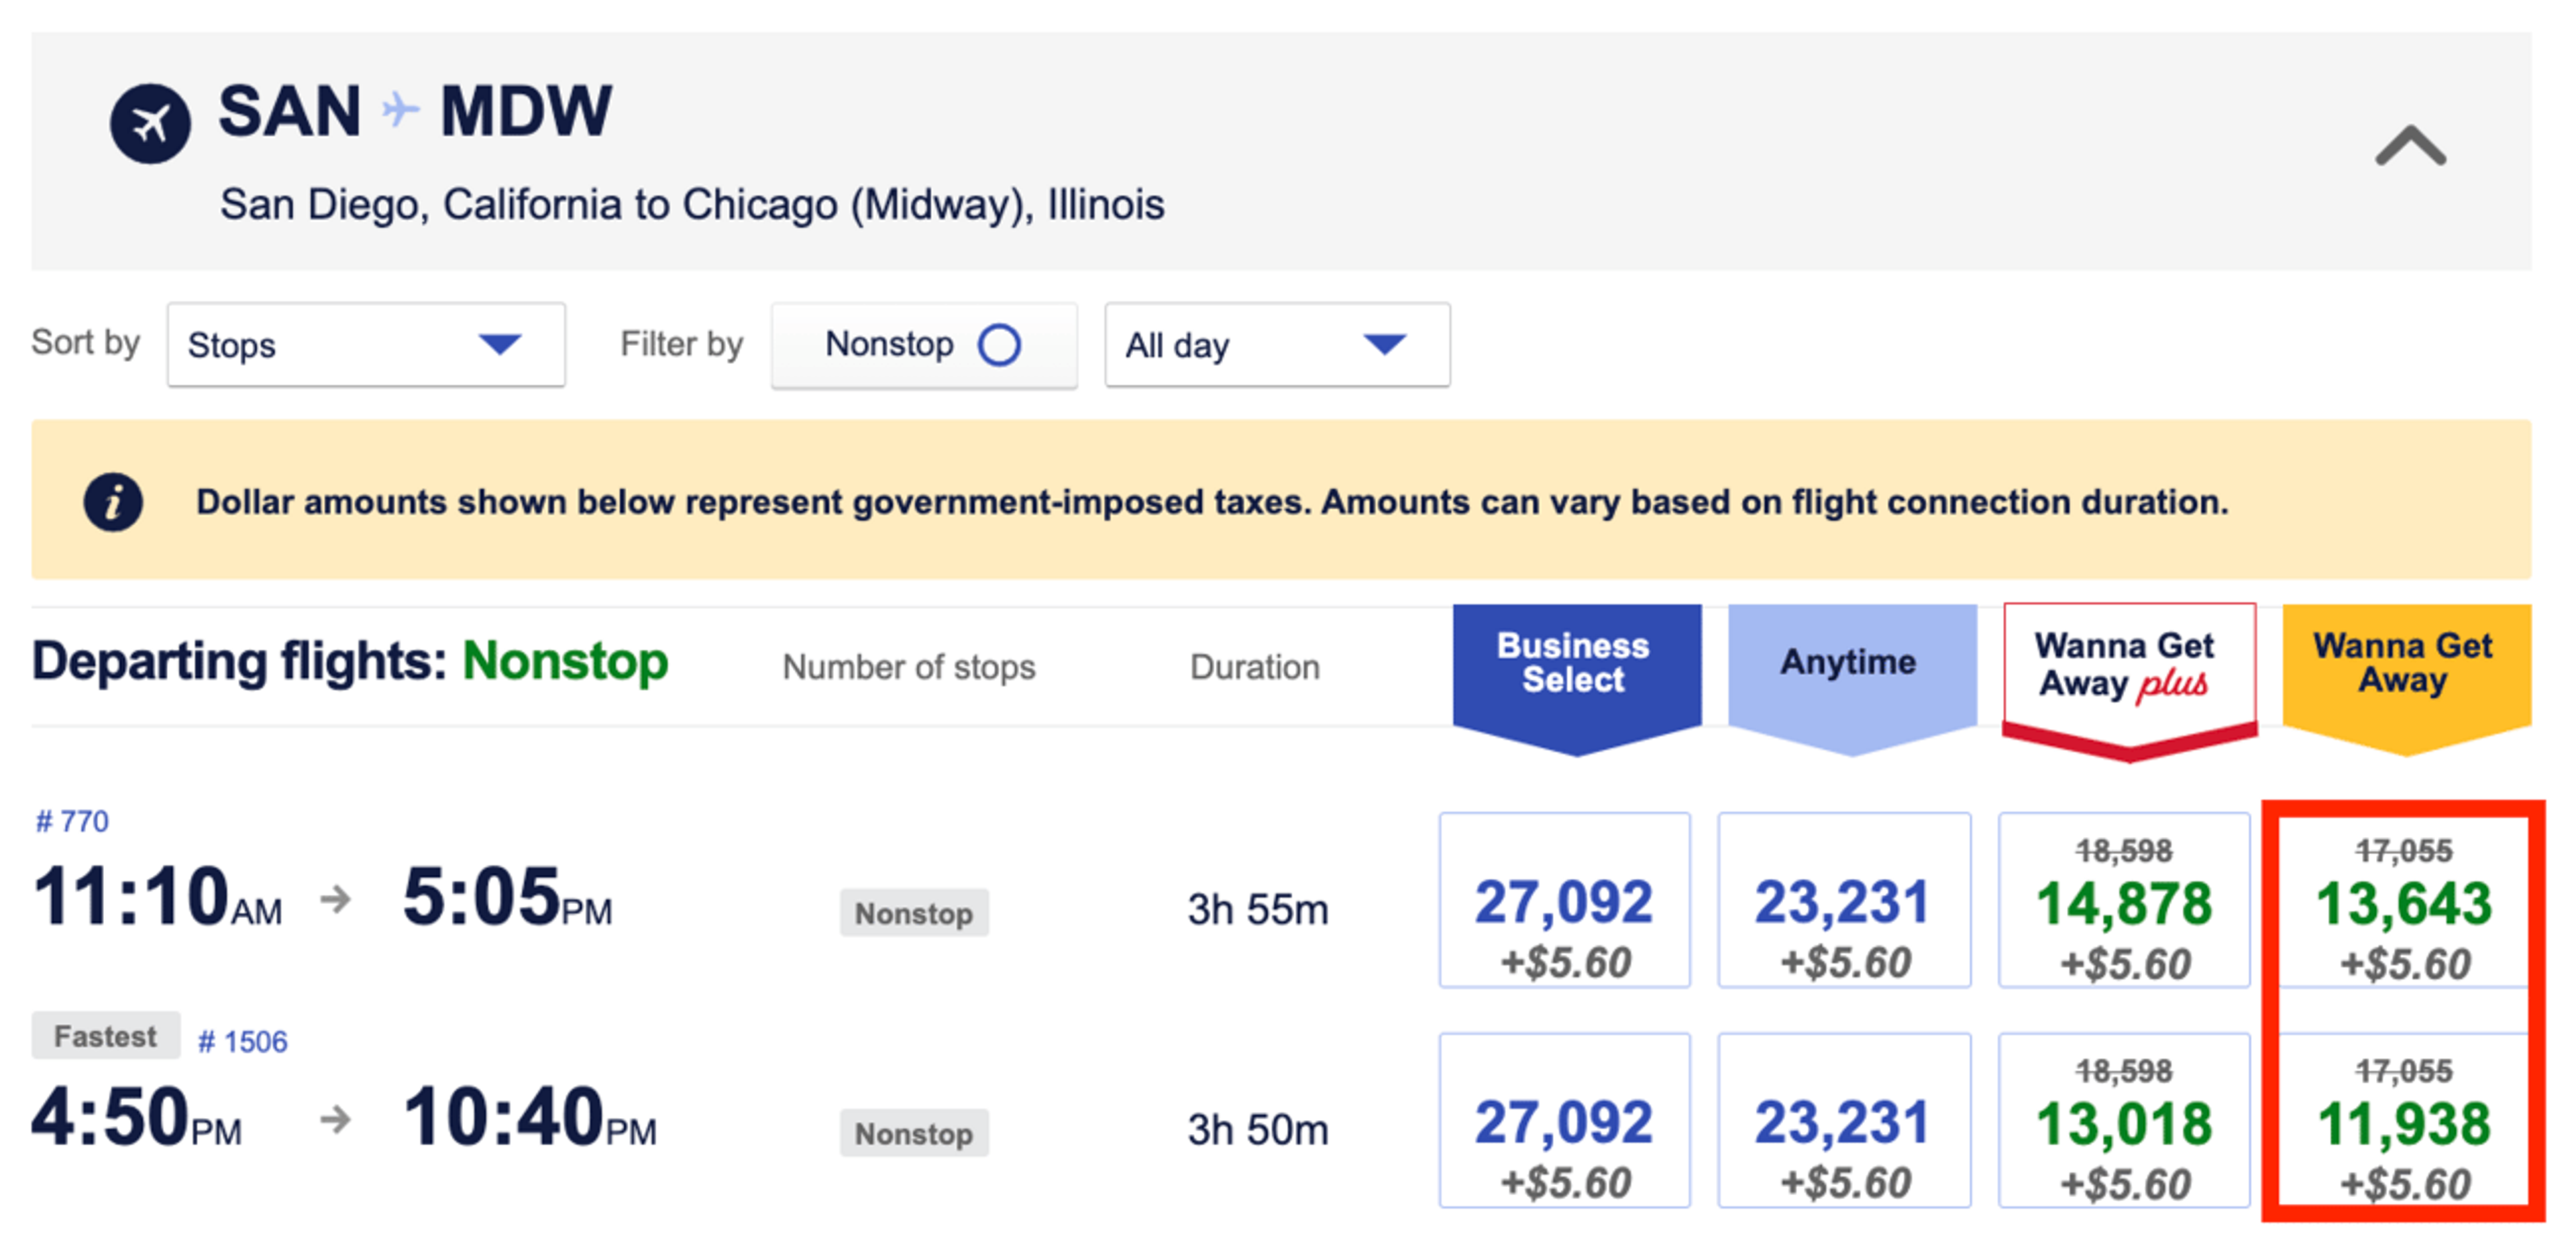Choose 23,231 Anytime fare for flight 770

click(1844, 900)
